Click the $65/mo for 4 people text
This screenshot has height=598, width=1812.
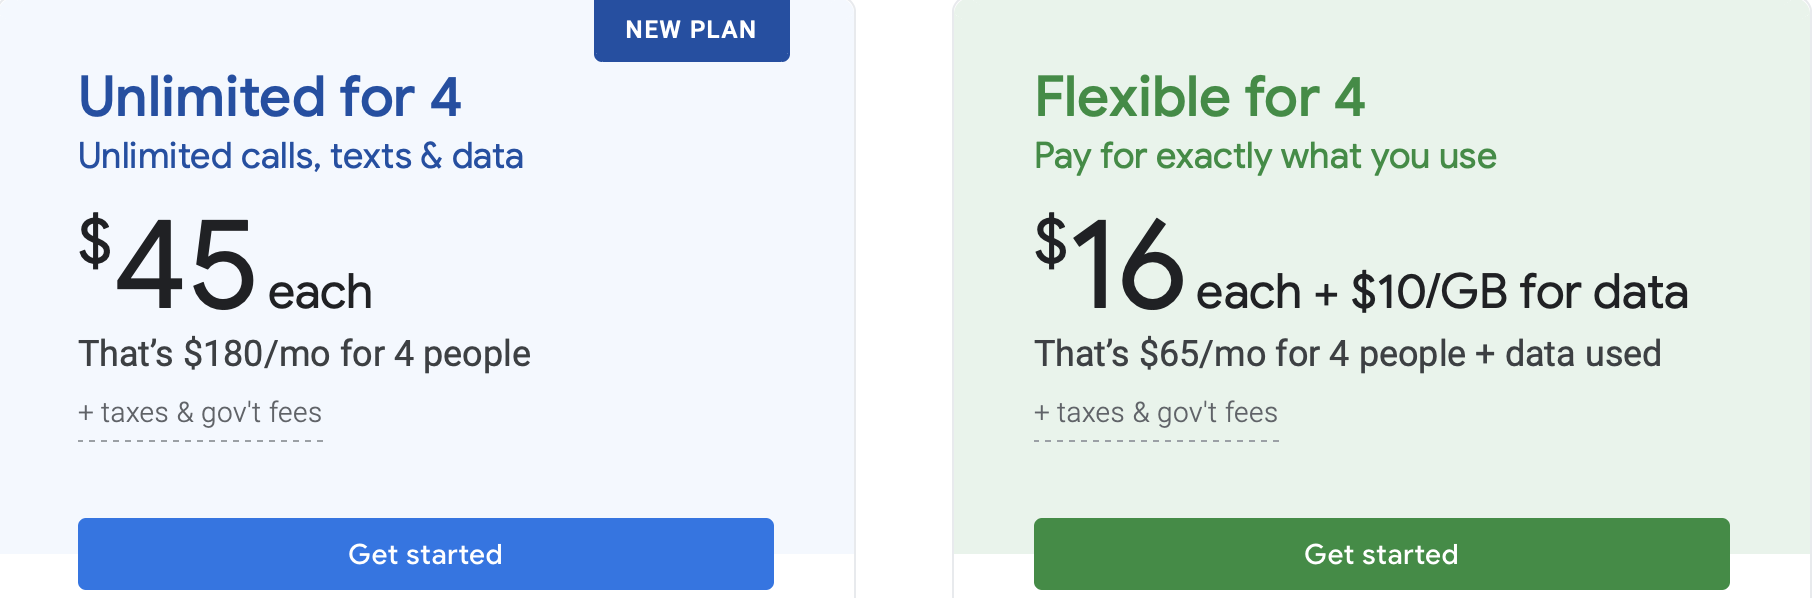pos(1303,354)
